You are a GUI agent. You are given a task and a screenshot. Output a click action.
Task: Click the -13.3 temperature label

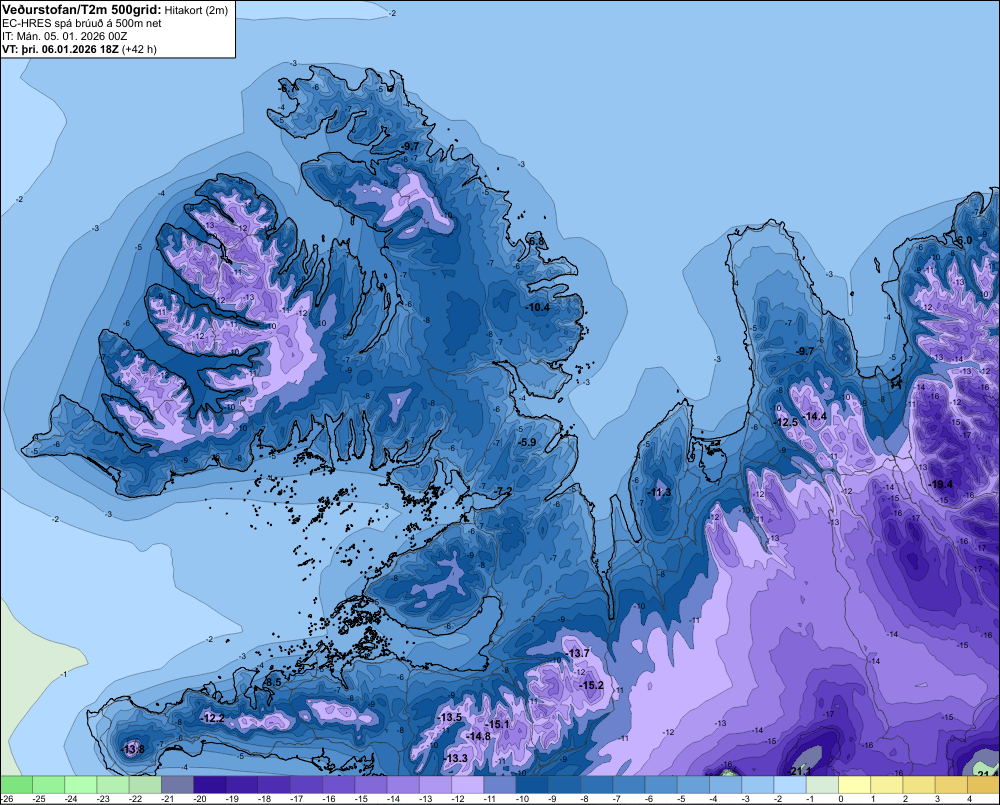coord(455,758)
